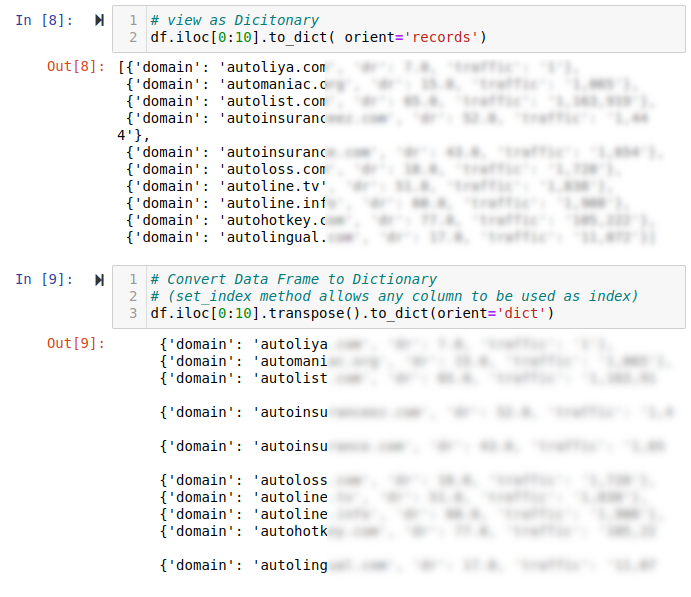This screenshot has height=597, width=691.
Task: Click the Out[8] row with 'autoline.tv'
Action: tap(369, 186)
